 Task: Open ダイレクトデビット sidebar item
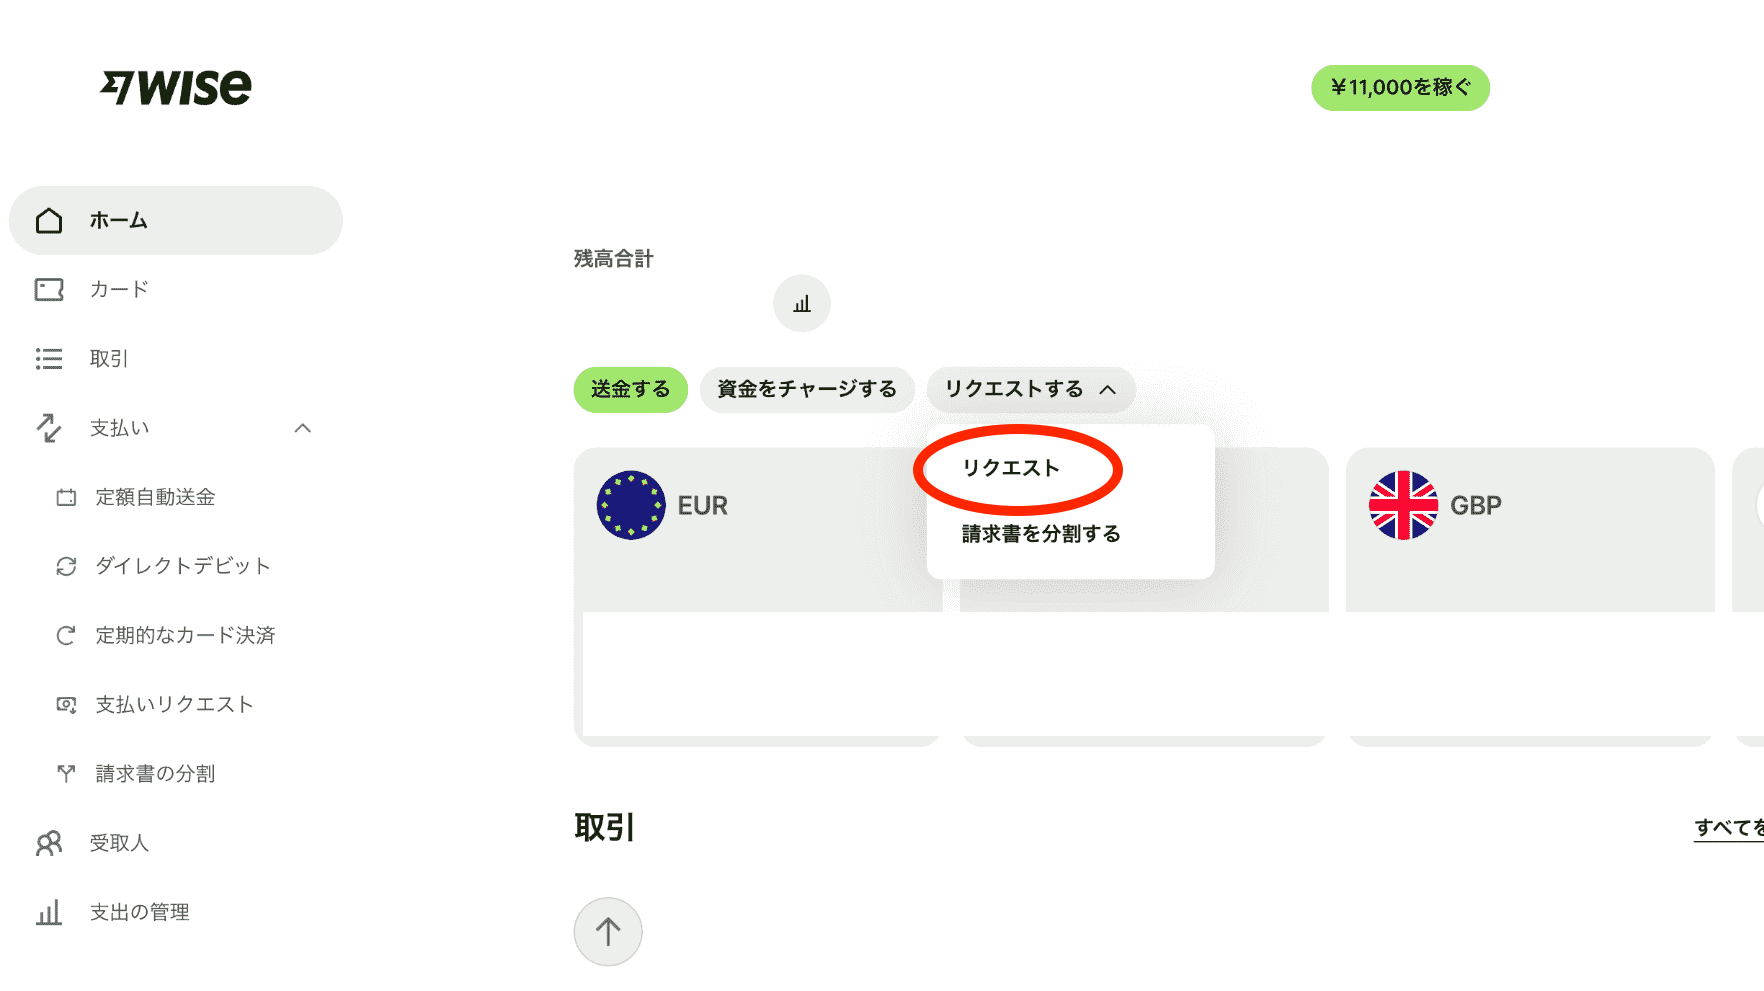coord(183,566)
